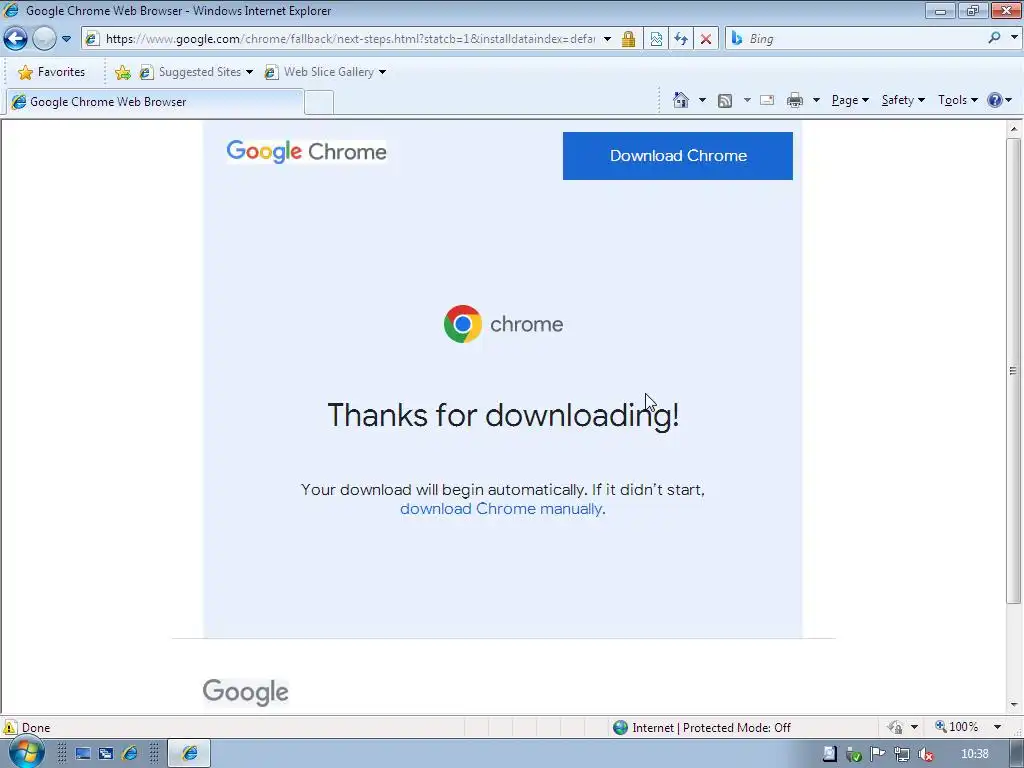Launch Internet Explorer from quick launch
1024x768 pixels.
point(130,754)
